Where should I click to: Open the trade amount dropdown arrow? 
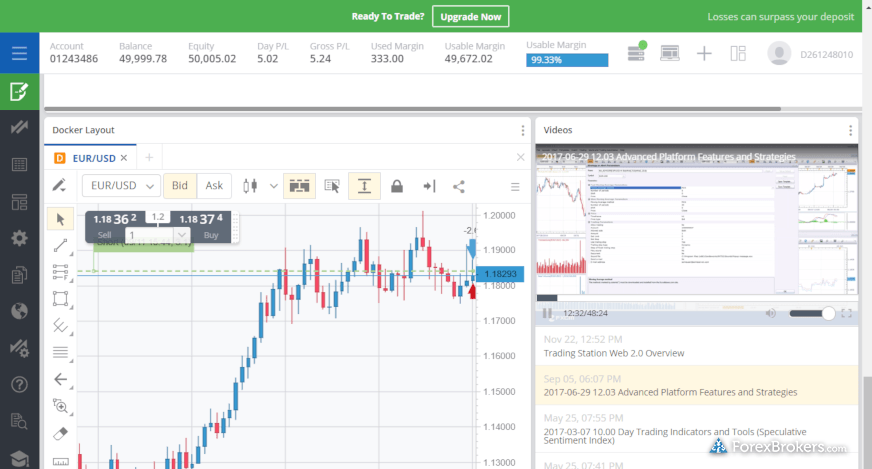(181, 235)
